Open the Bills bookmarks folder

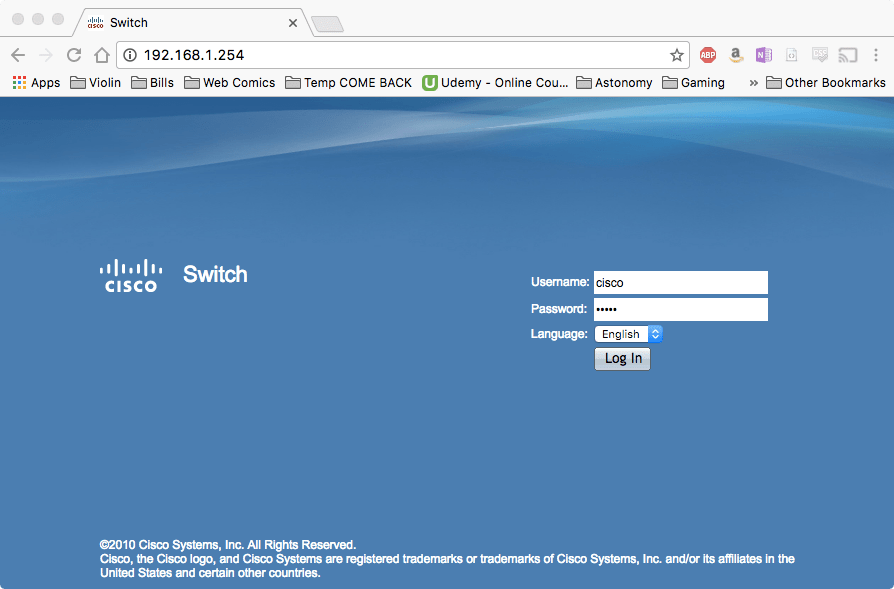152,83
